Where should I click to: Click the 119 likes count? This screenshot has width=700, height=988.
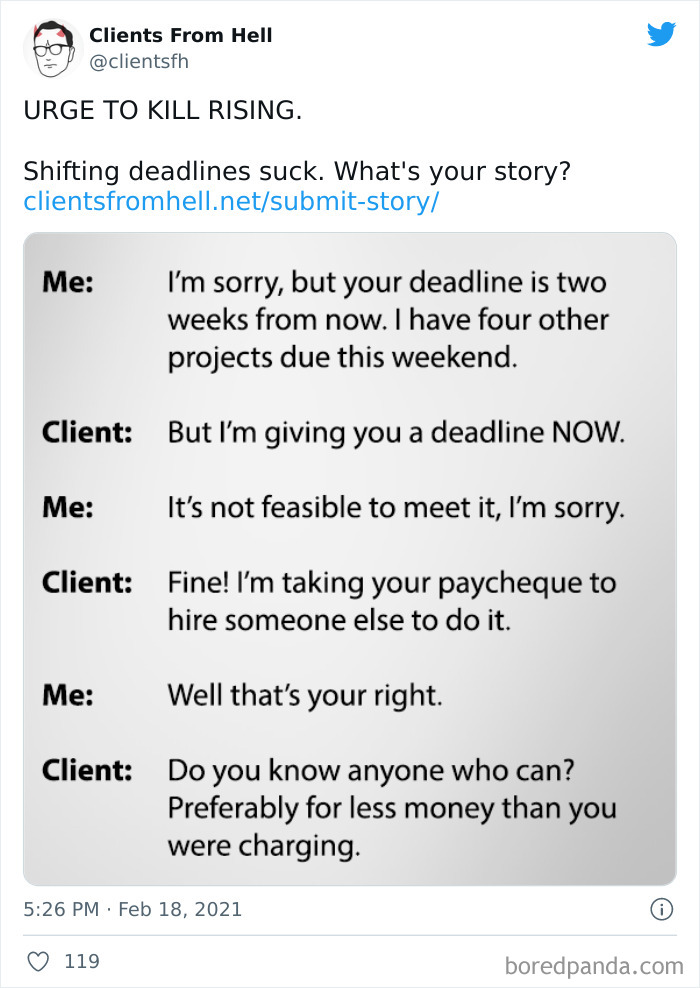coord(85,961)
